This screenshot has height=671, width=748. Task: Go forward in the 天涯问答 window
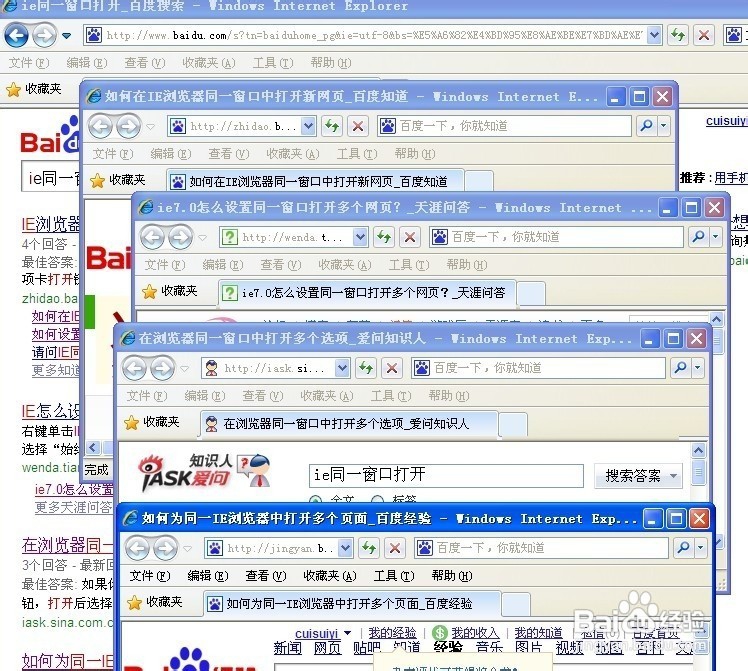180,237
